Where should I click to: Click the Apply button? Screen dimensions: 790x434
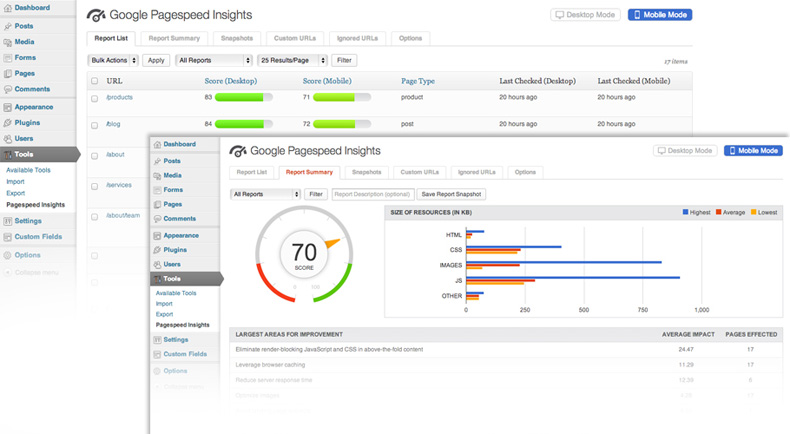click(x=156, y=60)
